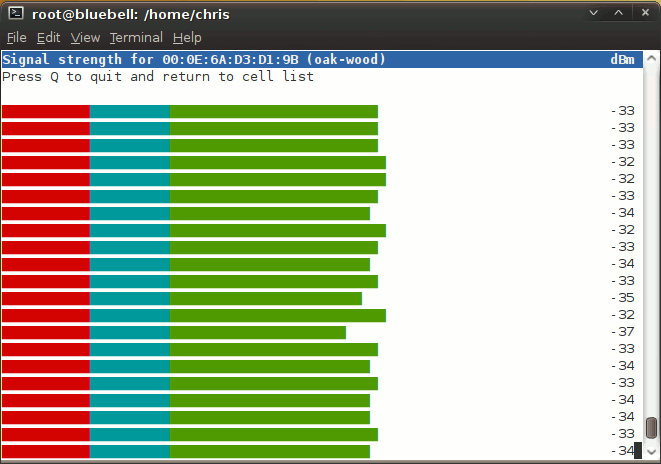Click the dBm column header

[622, 60]
